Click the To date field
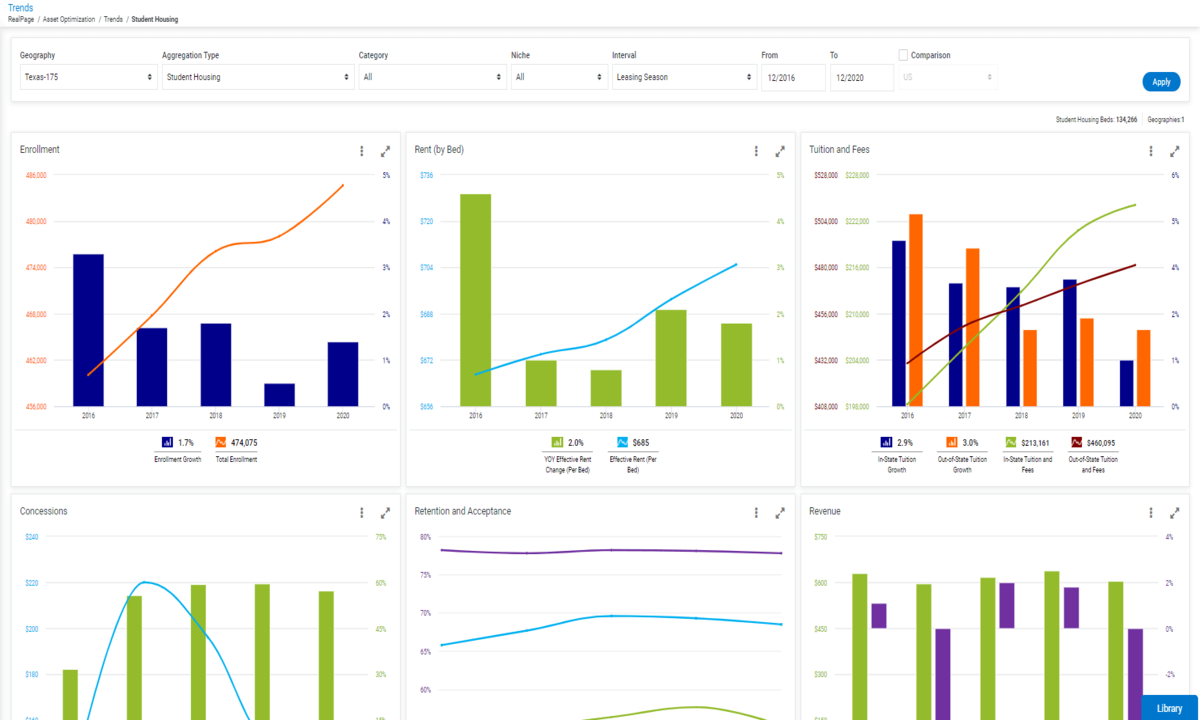 tap(862, 77)
